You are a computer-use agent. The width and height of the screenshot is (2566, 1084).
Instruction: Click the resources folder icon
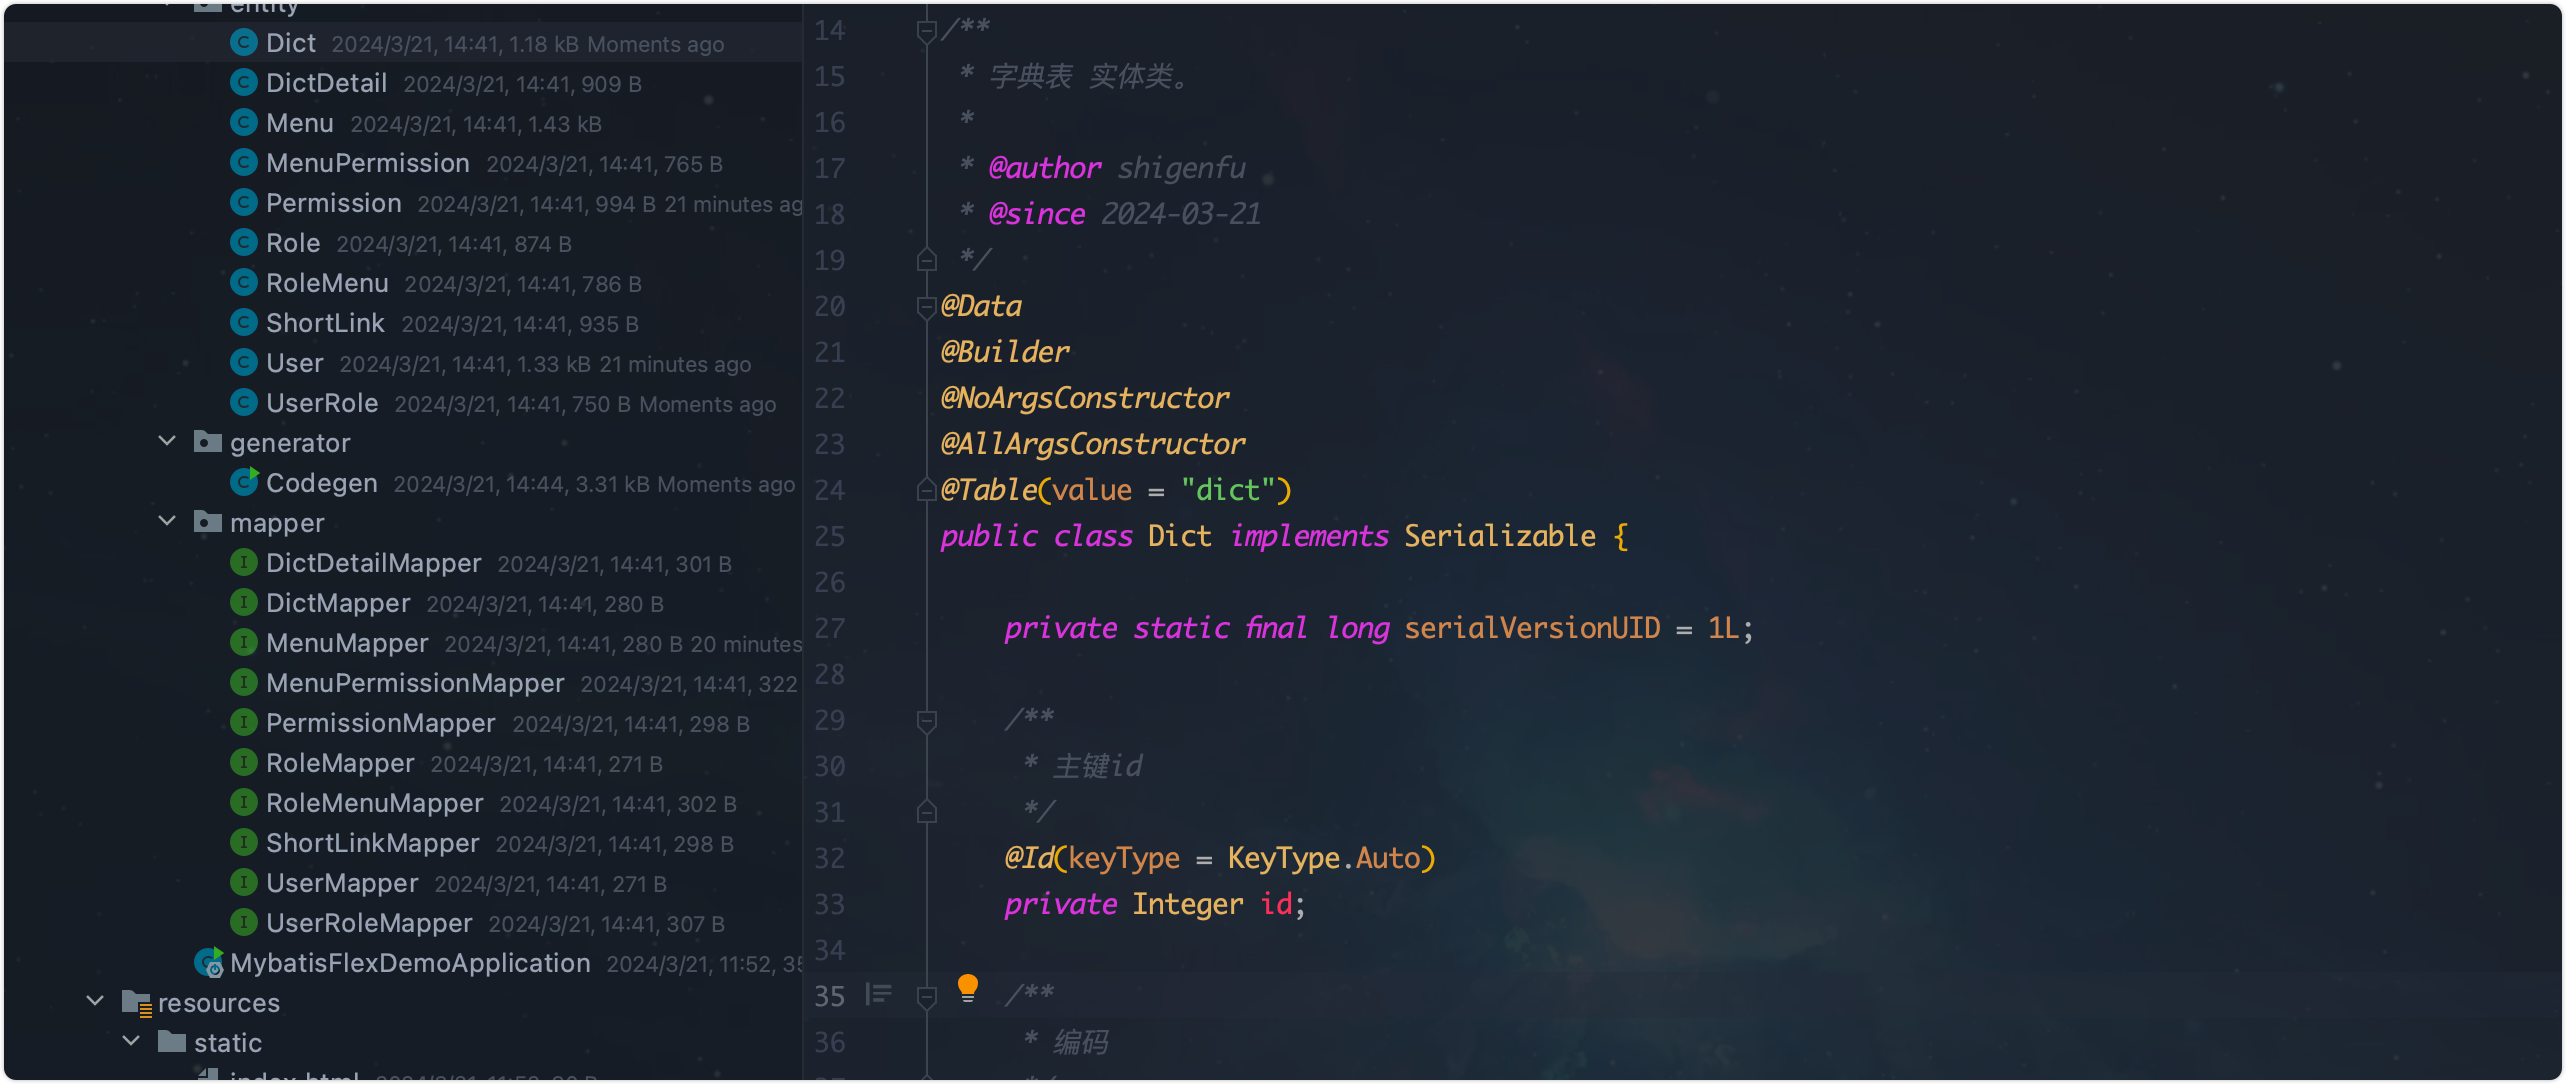[x=136, y=1003]
